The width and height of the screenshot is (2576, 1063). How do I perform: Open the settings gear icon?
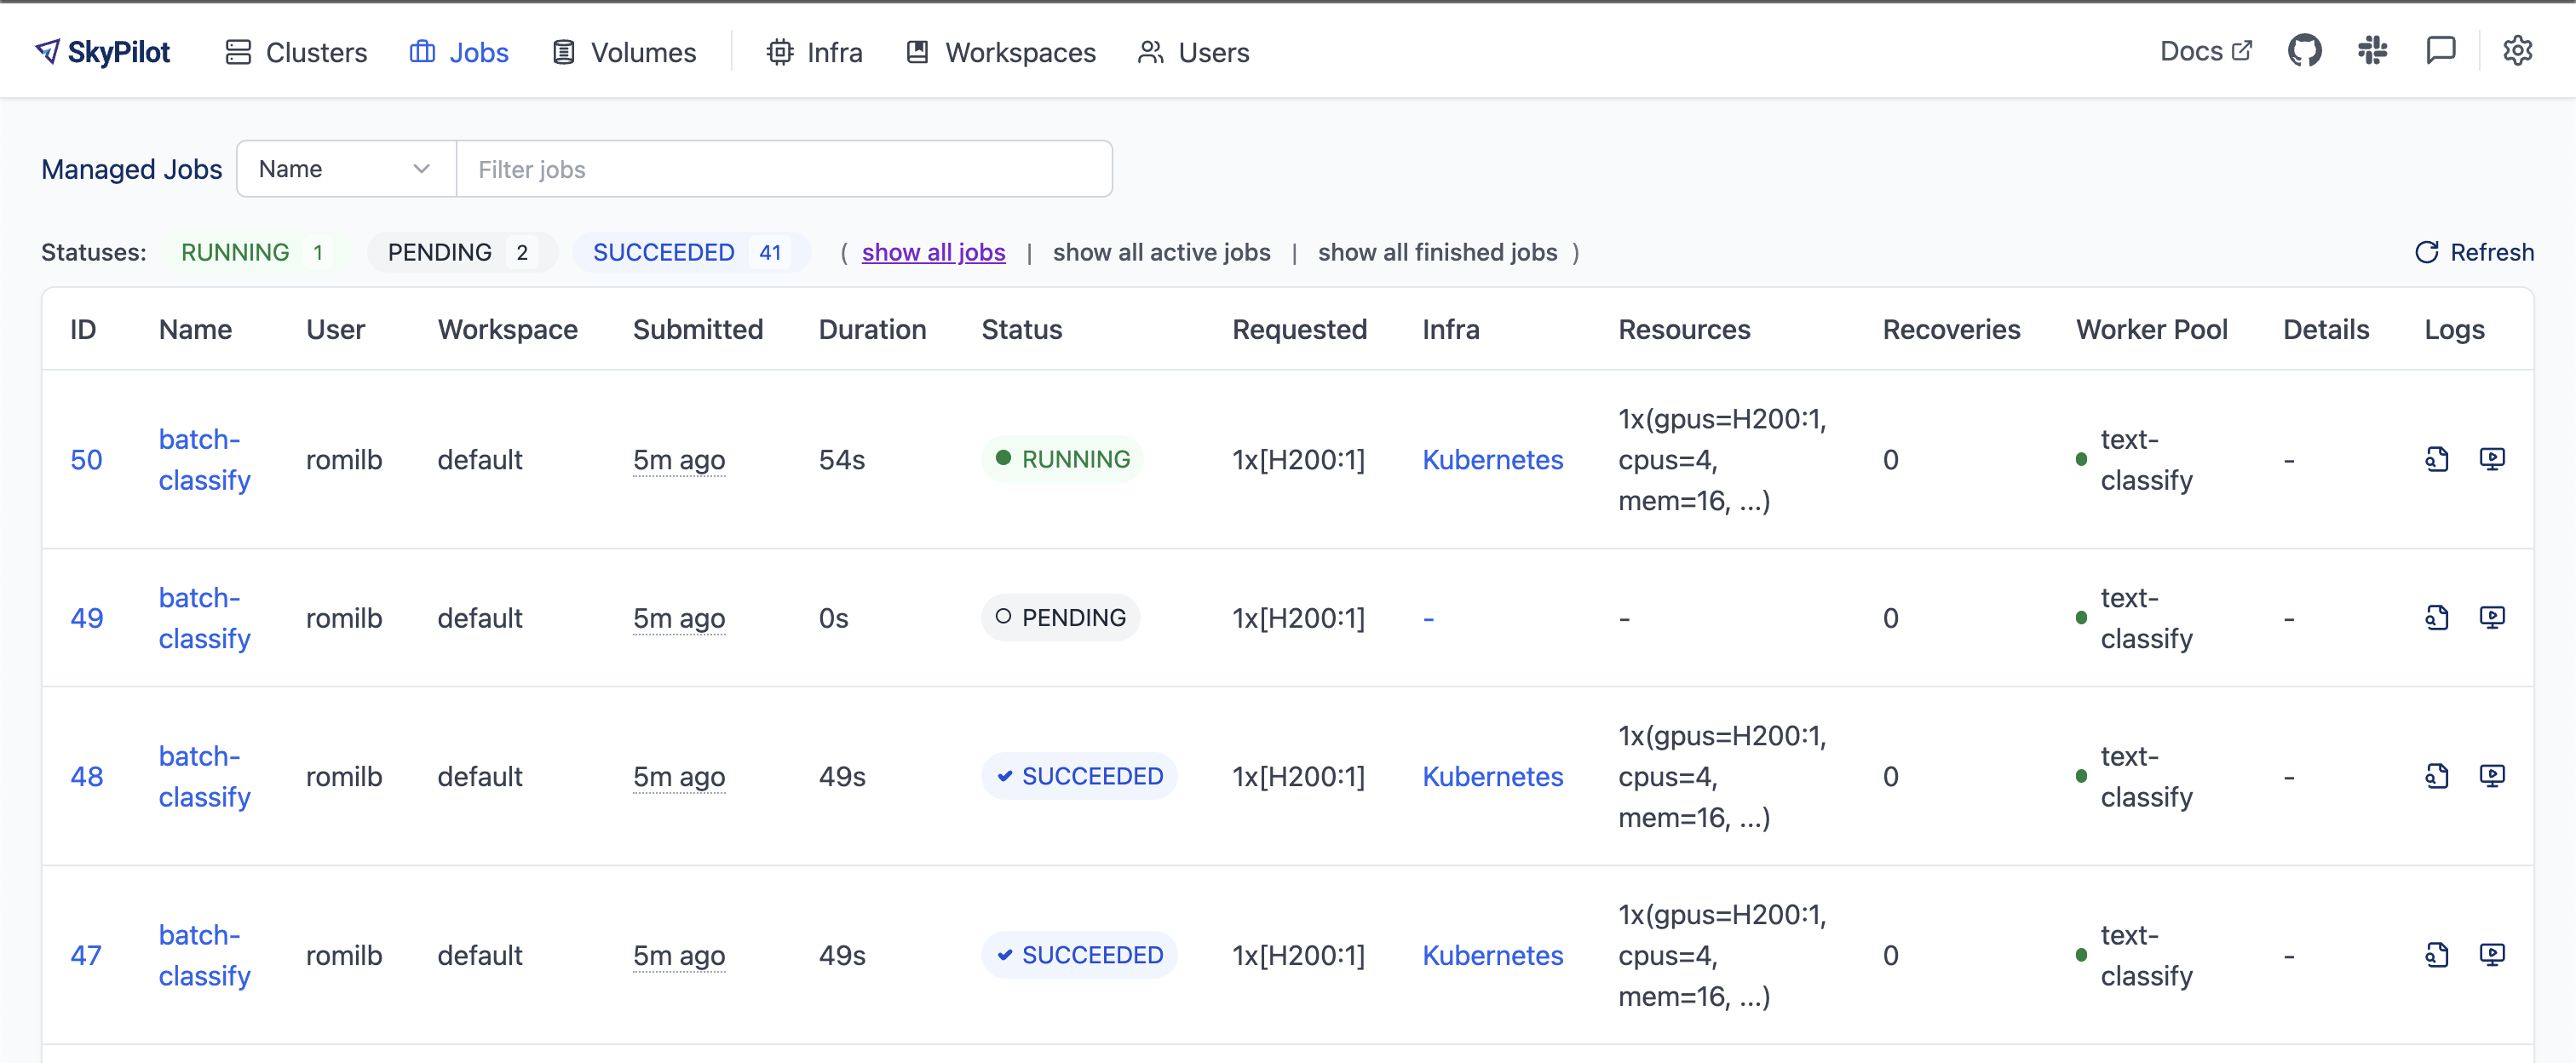pos(2516,51)
